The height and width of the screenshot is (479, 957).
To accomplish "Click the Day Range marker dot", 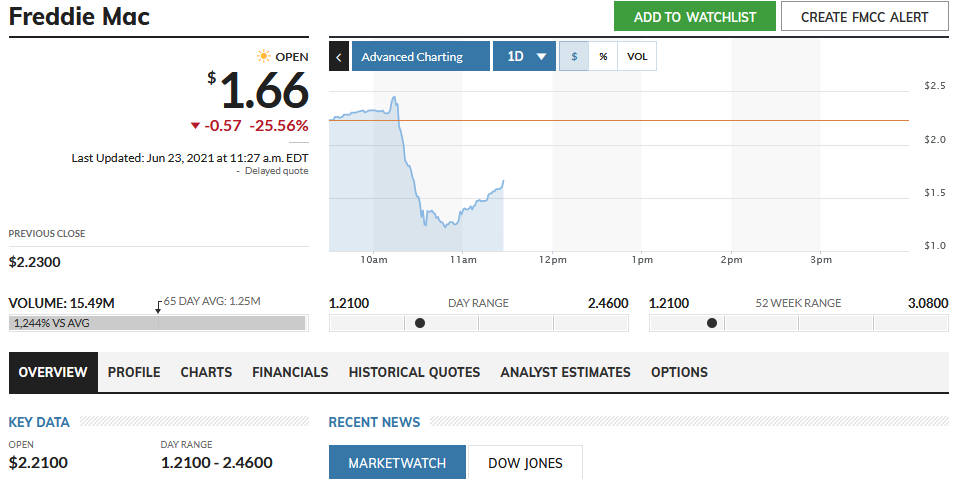I will (420, 323).
